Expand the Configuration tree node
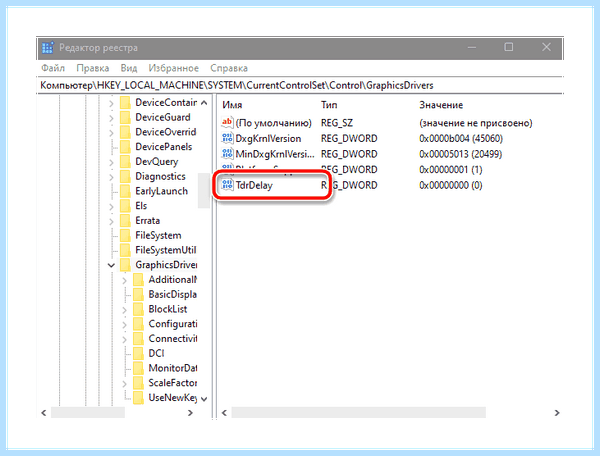 click(124, 325)
